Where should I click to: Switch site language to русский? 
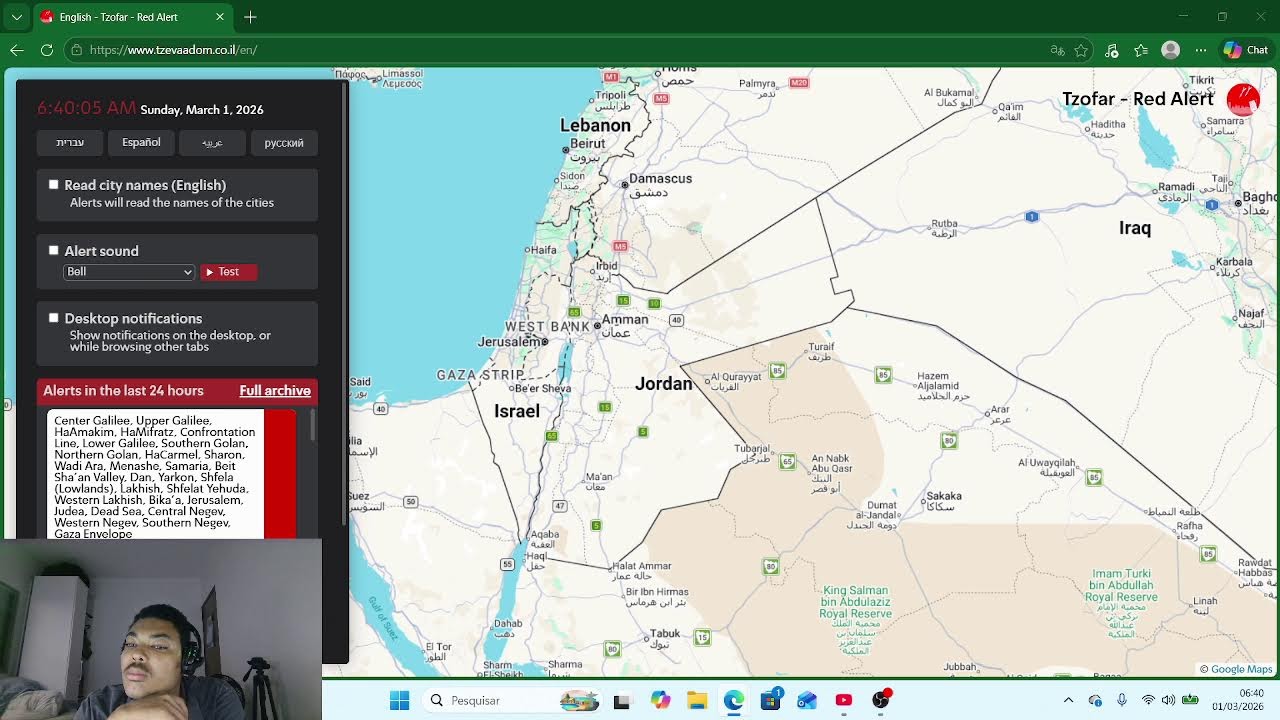coord(284,143)
